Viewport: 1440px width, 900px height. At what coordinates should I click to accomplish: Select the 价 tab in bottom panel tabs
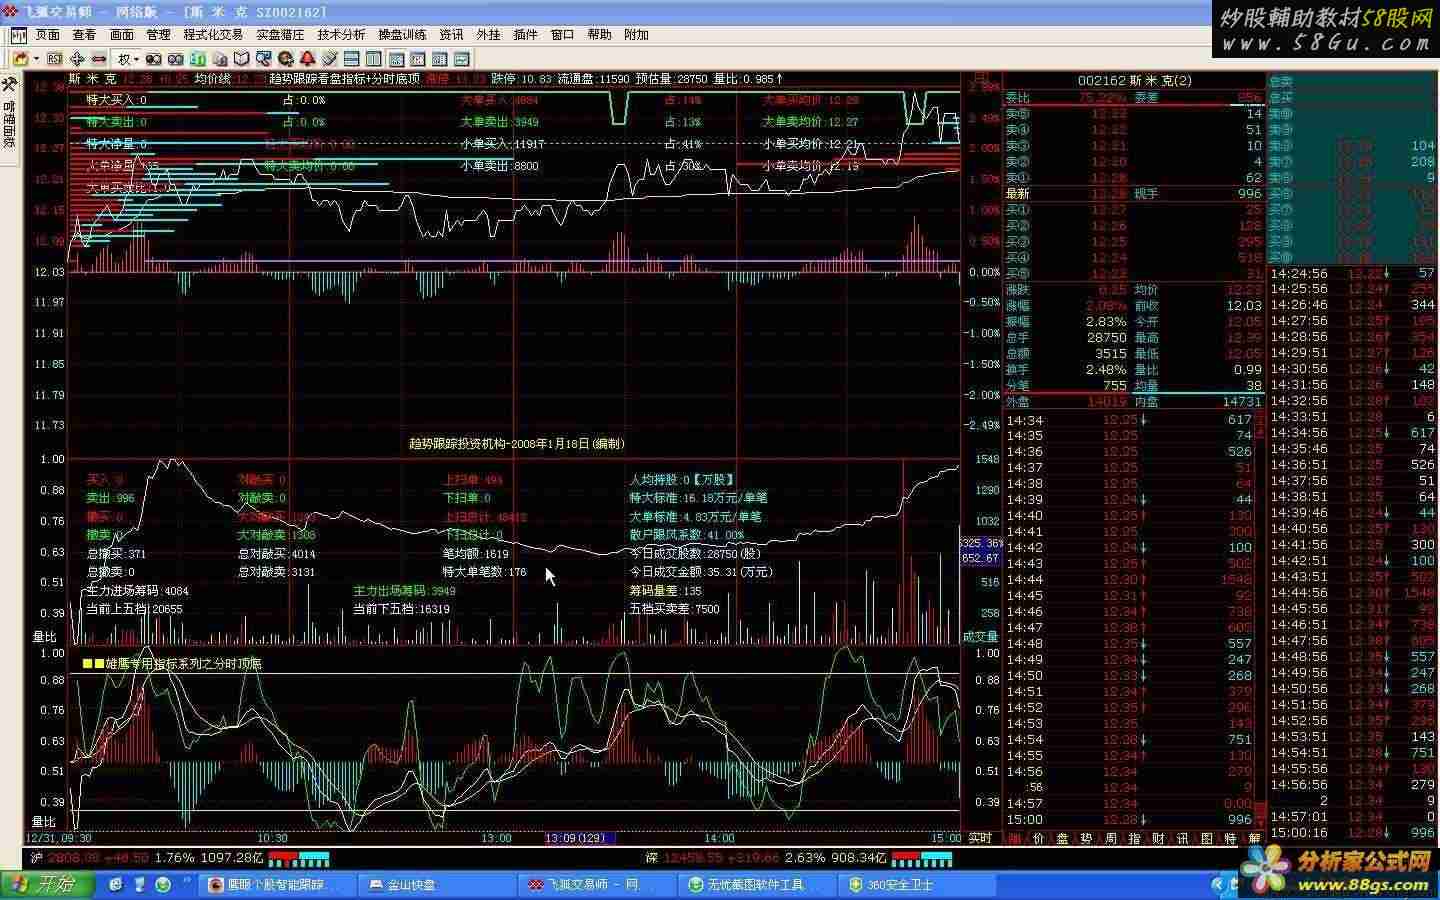tap(1039, 838)
